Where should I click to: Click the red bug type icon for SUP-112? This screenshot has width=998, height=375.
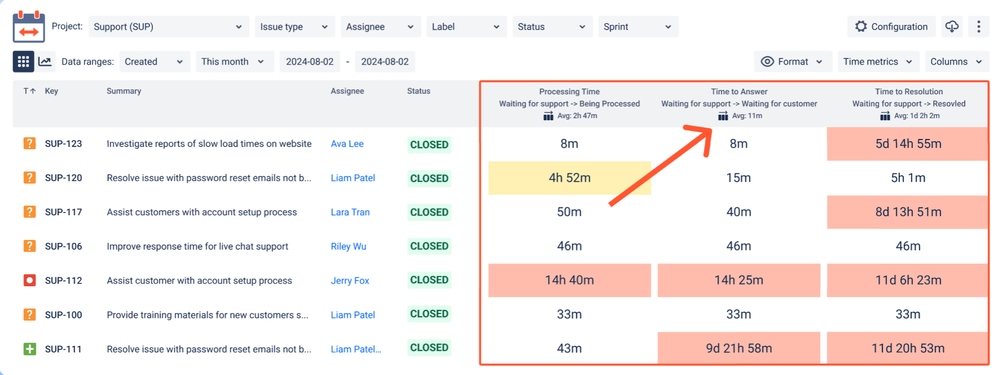pyautogui.click(x=29, y=280)
